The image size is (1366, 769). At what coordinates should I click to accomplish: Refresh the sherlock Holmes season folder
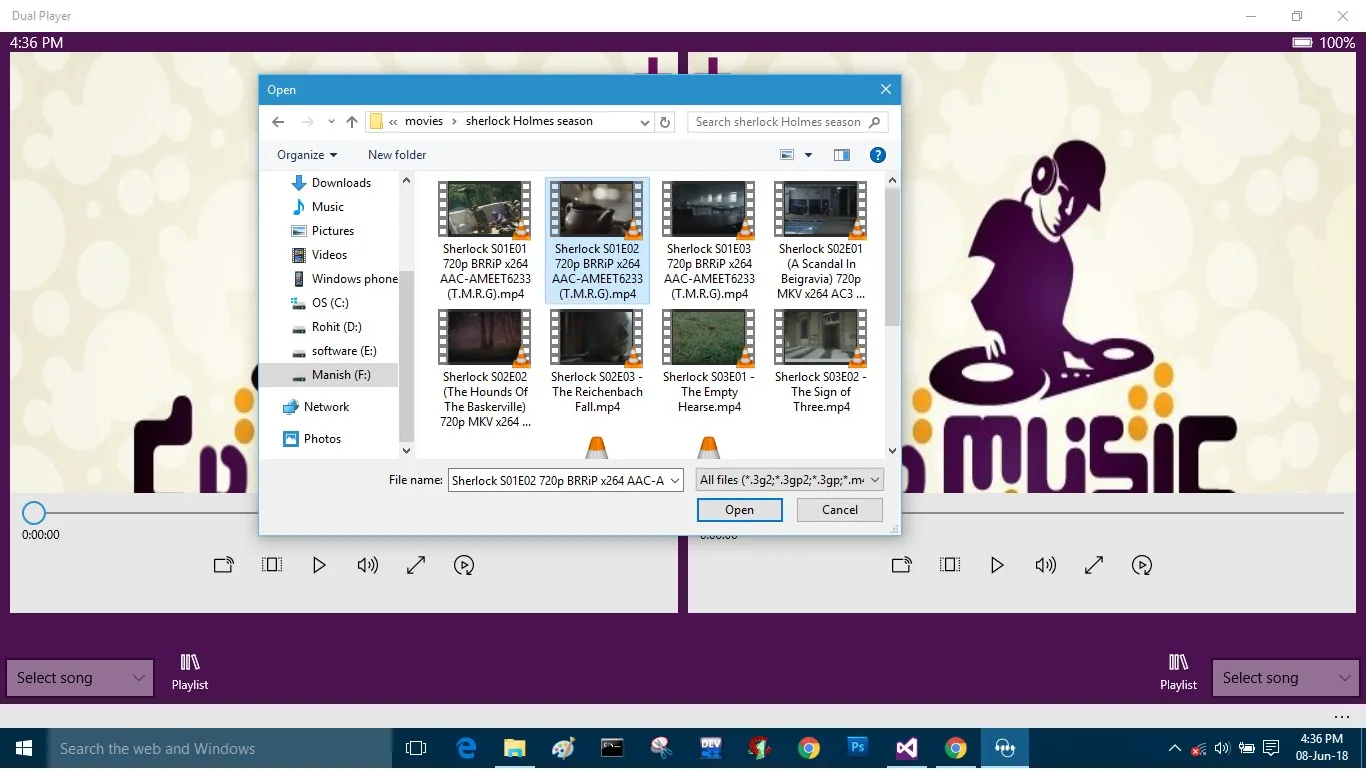click(x=665, y=122)
